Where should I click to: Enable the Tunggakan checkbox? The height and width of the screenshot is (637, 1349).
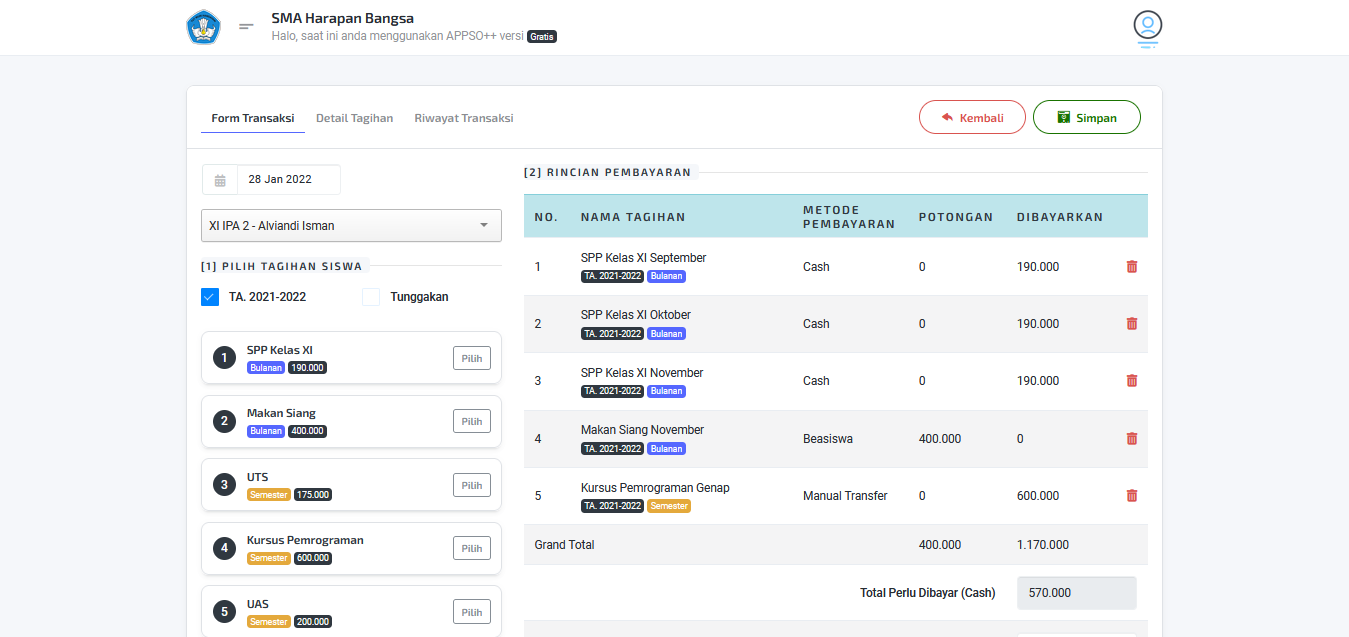click(x=371, y=297)
